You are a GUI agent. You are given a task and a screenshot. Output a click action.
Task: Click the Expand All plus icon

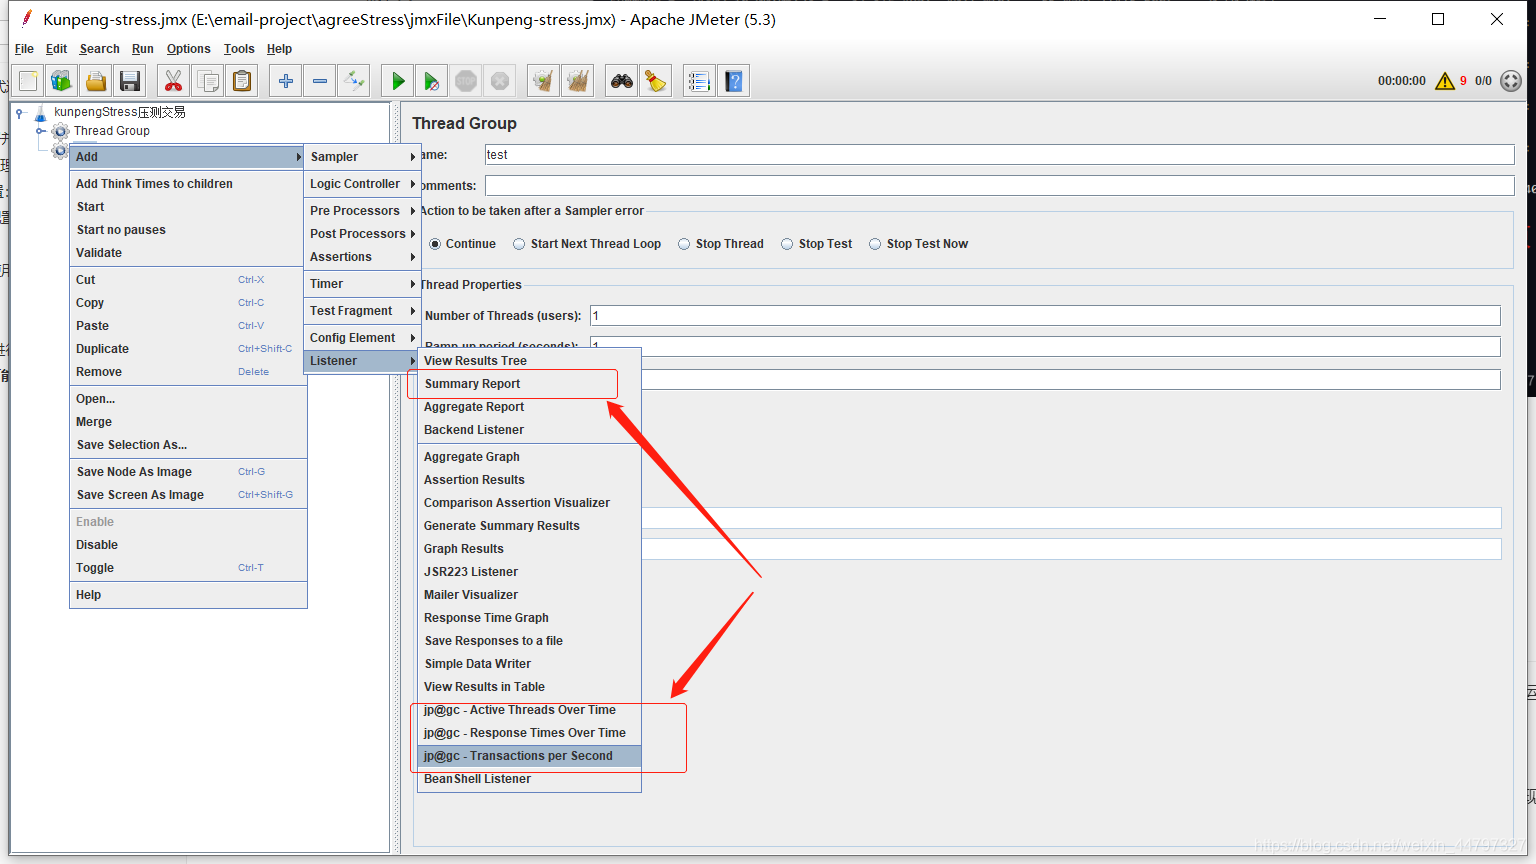click(286, 81)
